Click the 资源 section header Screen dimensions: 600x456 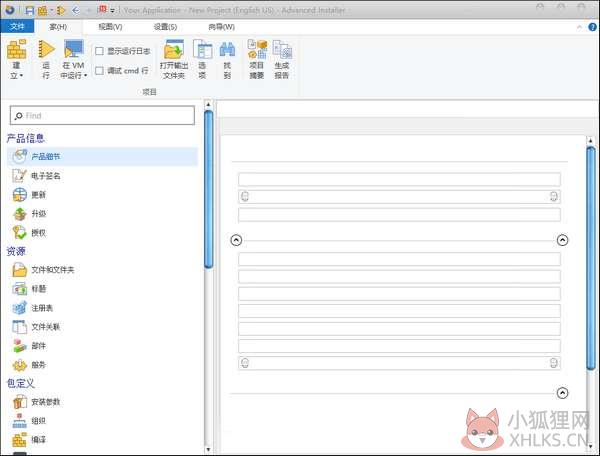(16, 251)
